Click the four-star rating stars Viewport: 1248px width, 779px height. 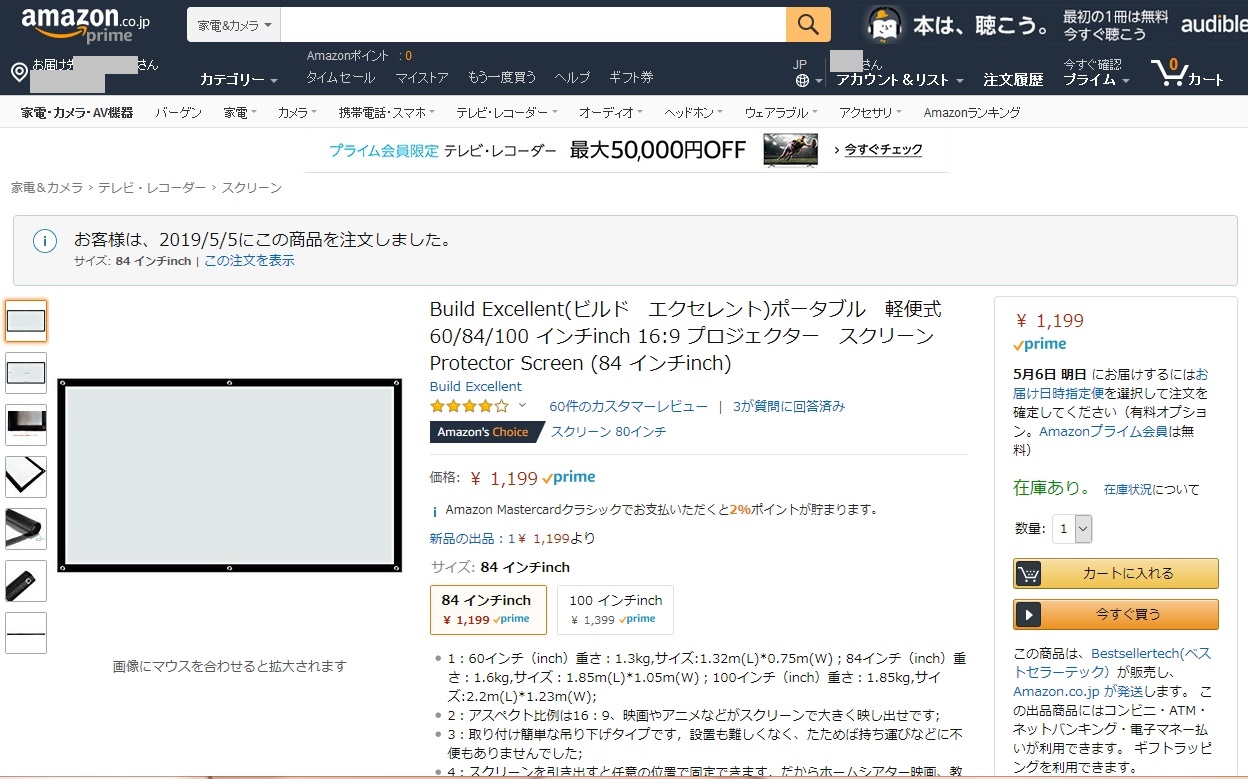pyautogui.click(x=469, y=406)
